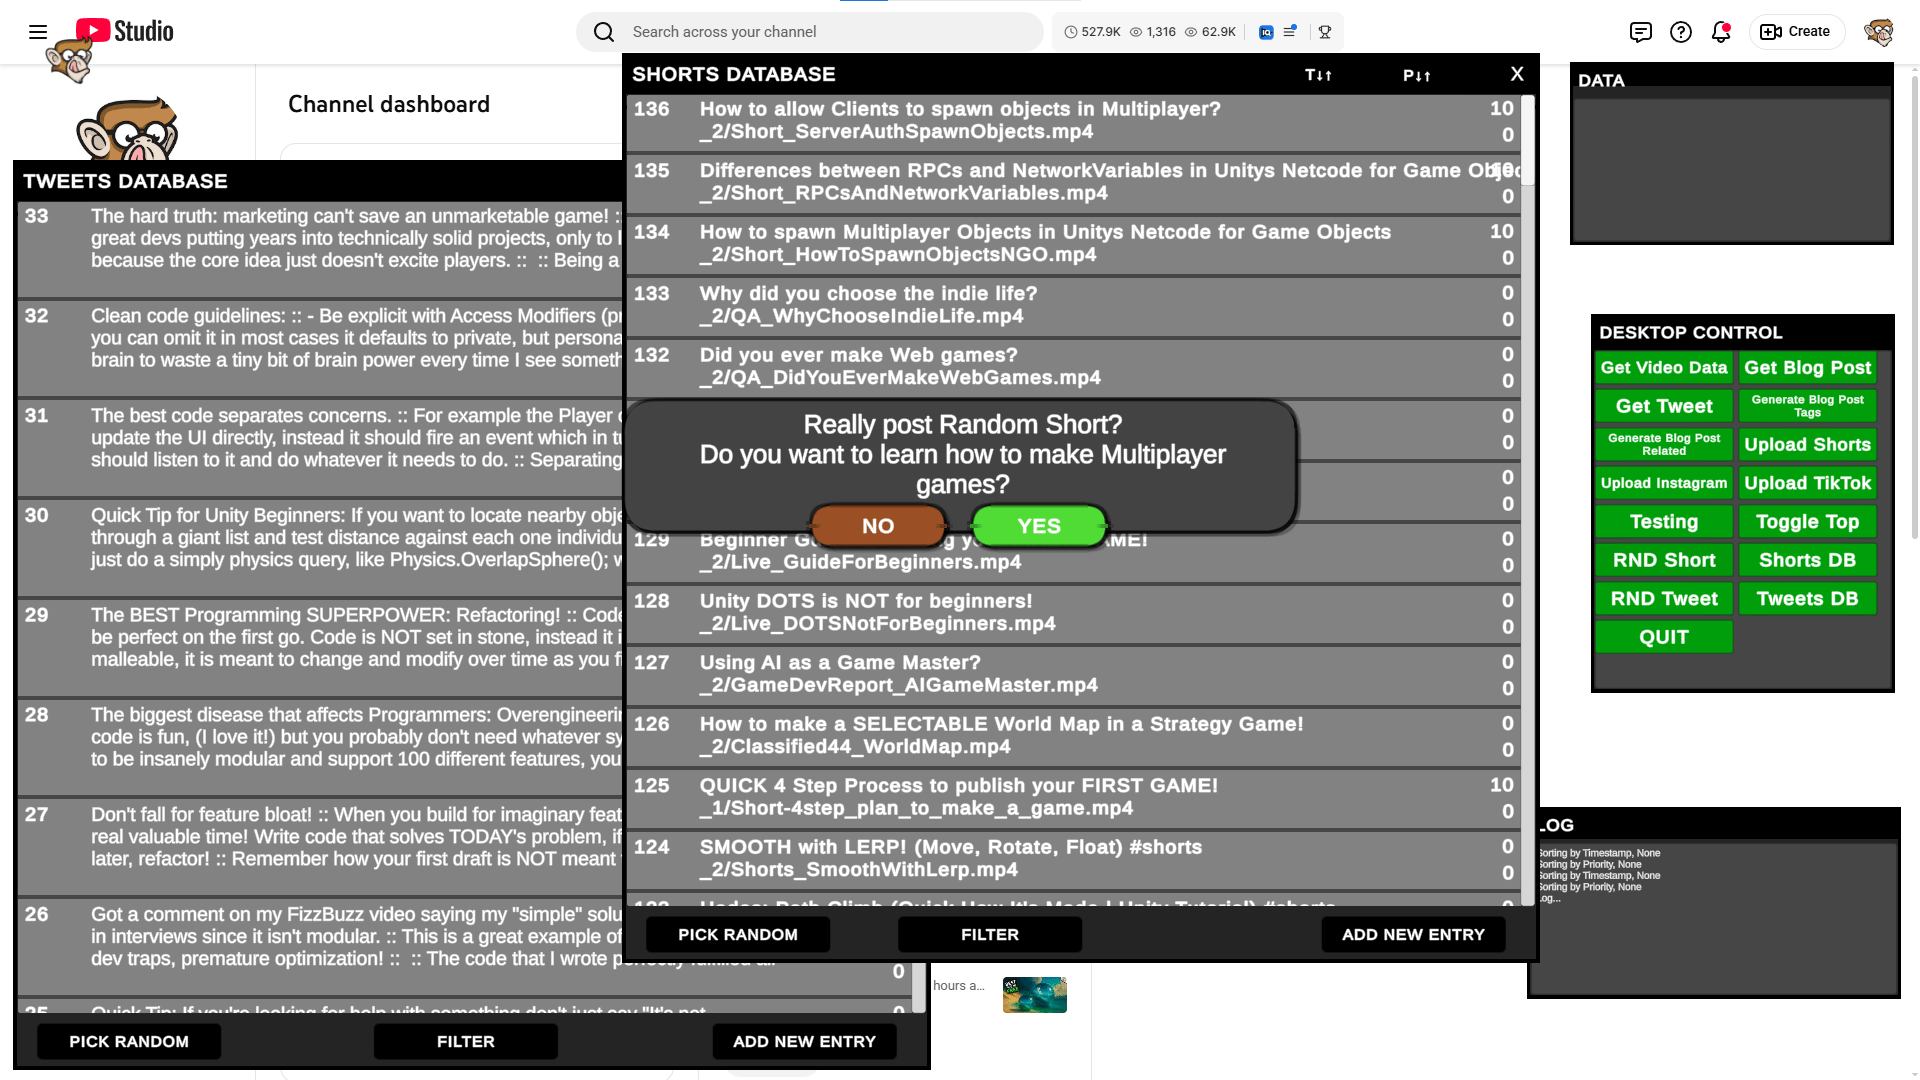Open the send feedback comment icon
The height and width of the screenshot is (1080, 1920).
click(1640, 32)
